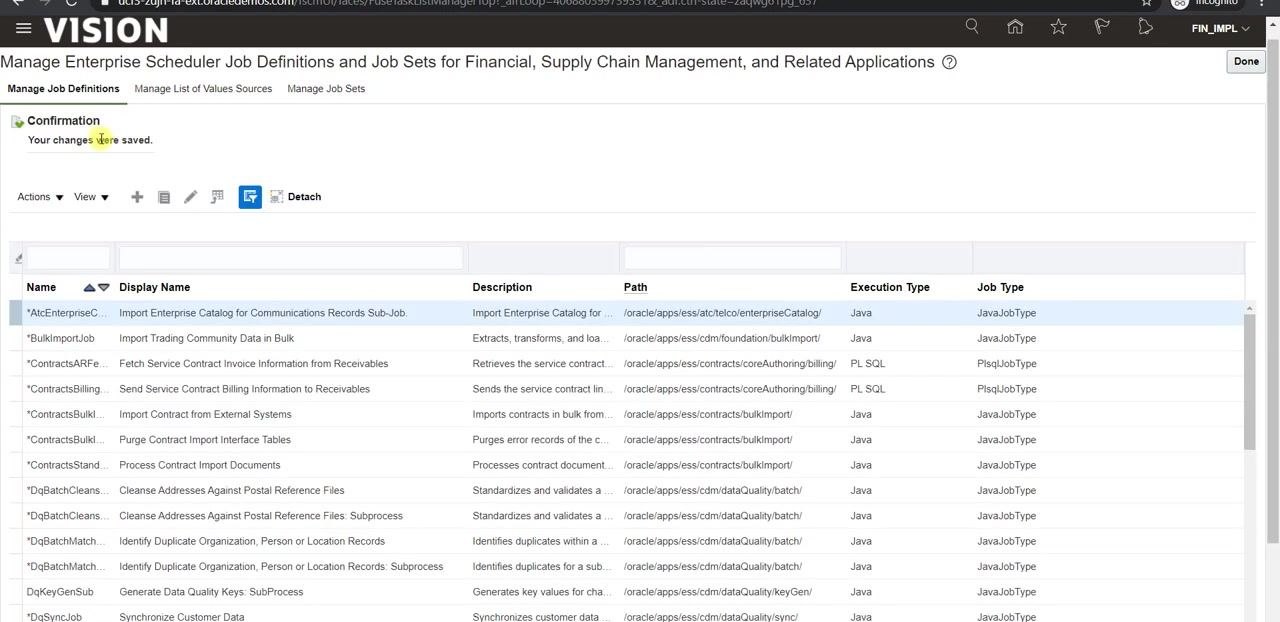The height and width of the screenshot is (622, 1280).
Task: Click path /oracle/apps/ess/cdm/dataQuality/keyGen/
Action: pos(717,592)
